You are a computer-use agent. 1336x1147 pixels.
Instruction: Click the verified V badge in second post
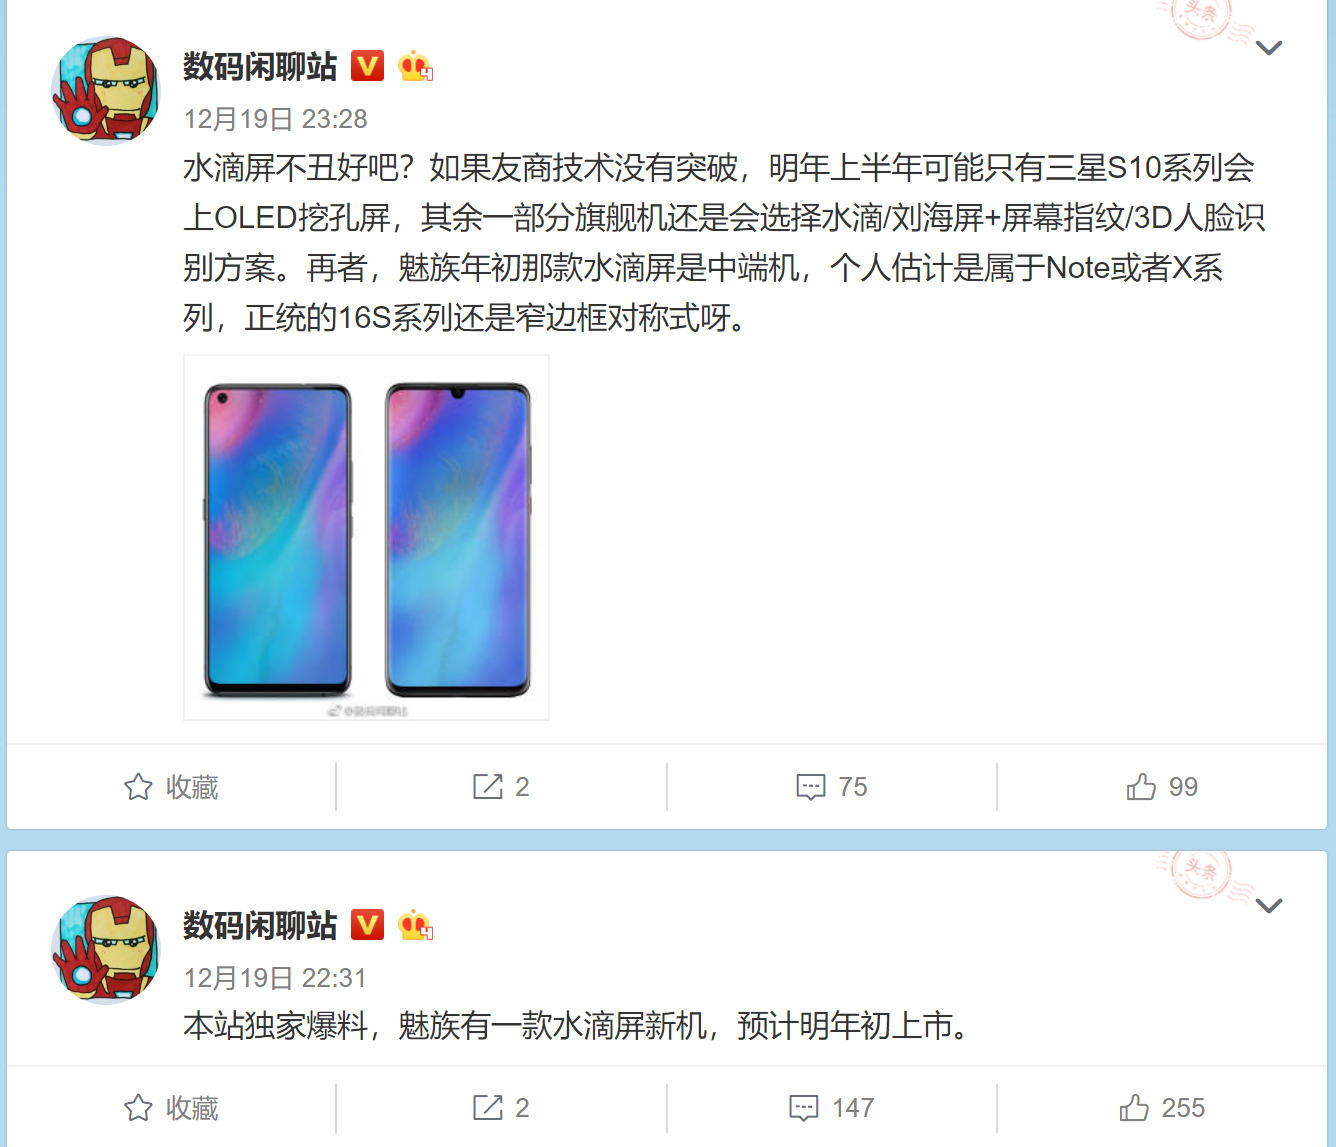[368, 925]
